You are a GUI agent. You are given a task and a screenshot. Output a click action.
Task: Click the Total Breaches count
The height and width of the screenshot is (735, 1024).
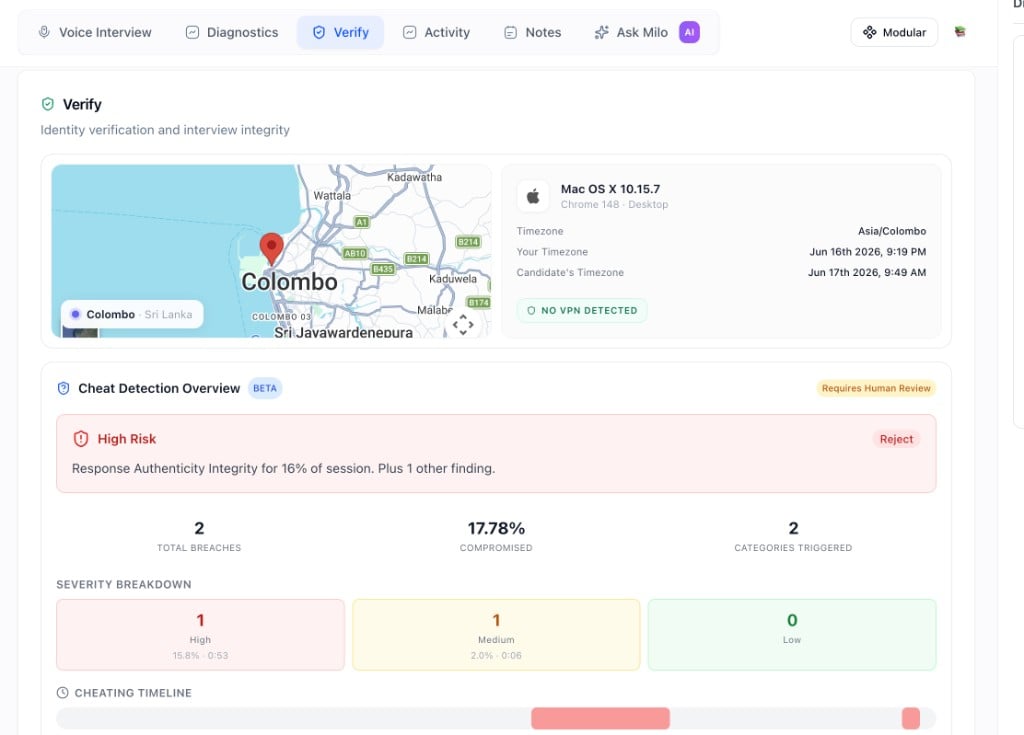pos(199,528)
